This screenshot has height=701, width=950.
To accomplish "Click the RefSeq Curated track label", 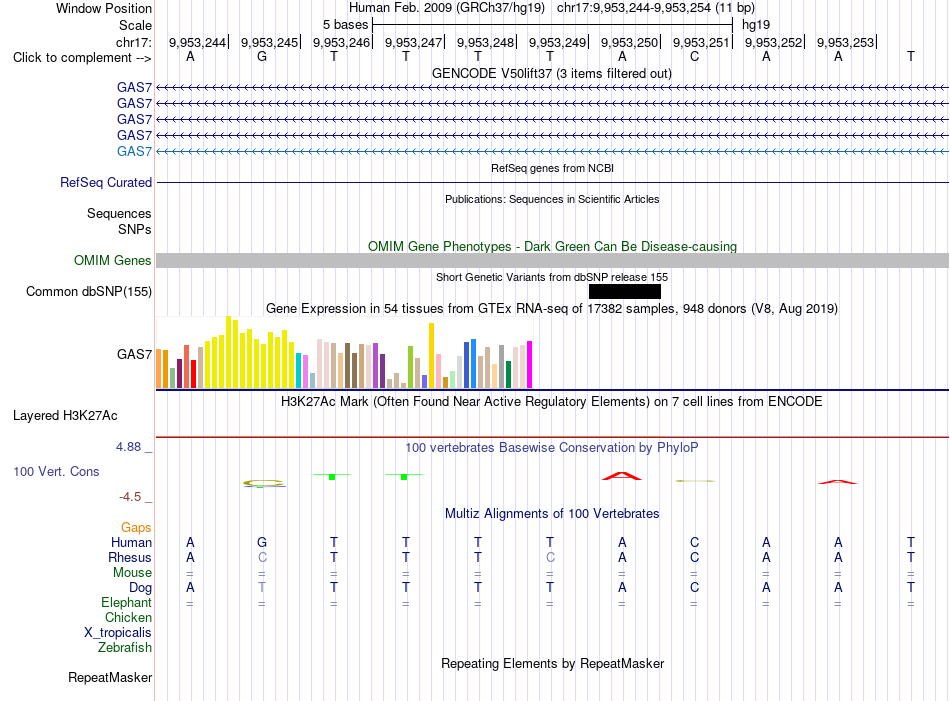I will pos(106,182).
